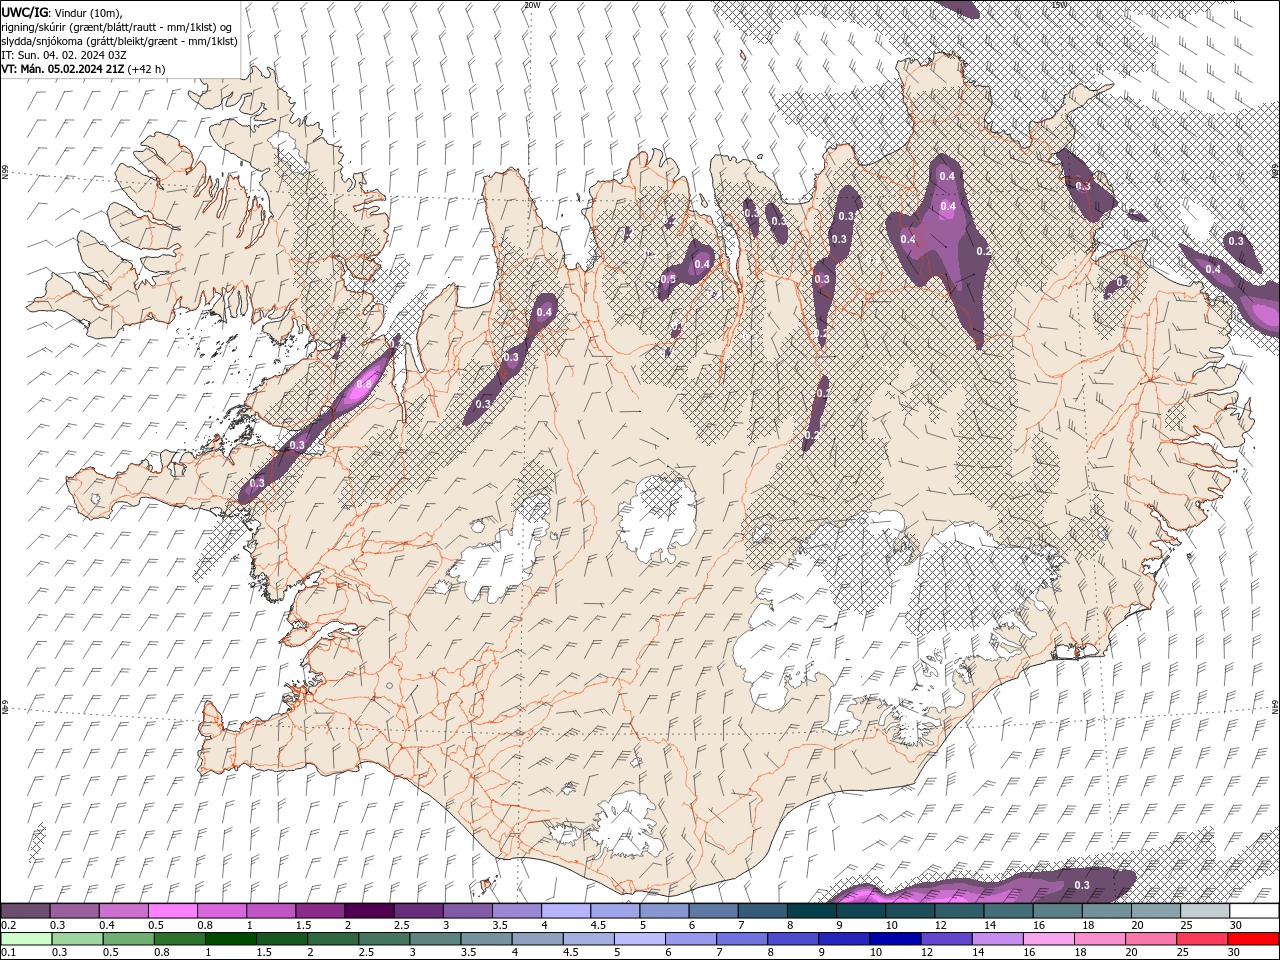Pick the pale grey 25–30 upper legend swatch
This screenshot has width=1280, height=960.
(1206, 911)
